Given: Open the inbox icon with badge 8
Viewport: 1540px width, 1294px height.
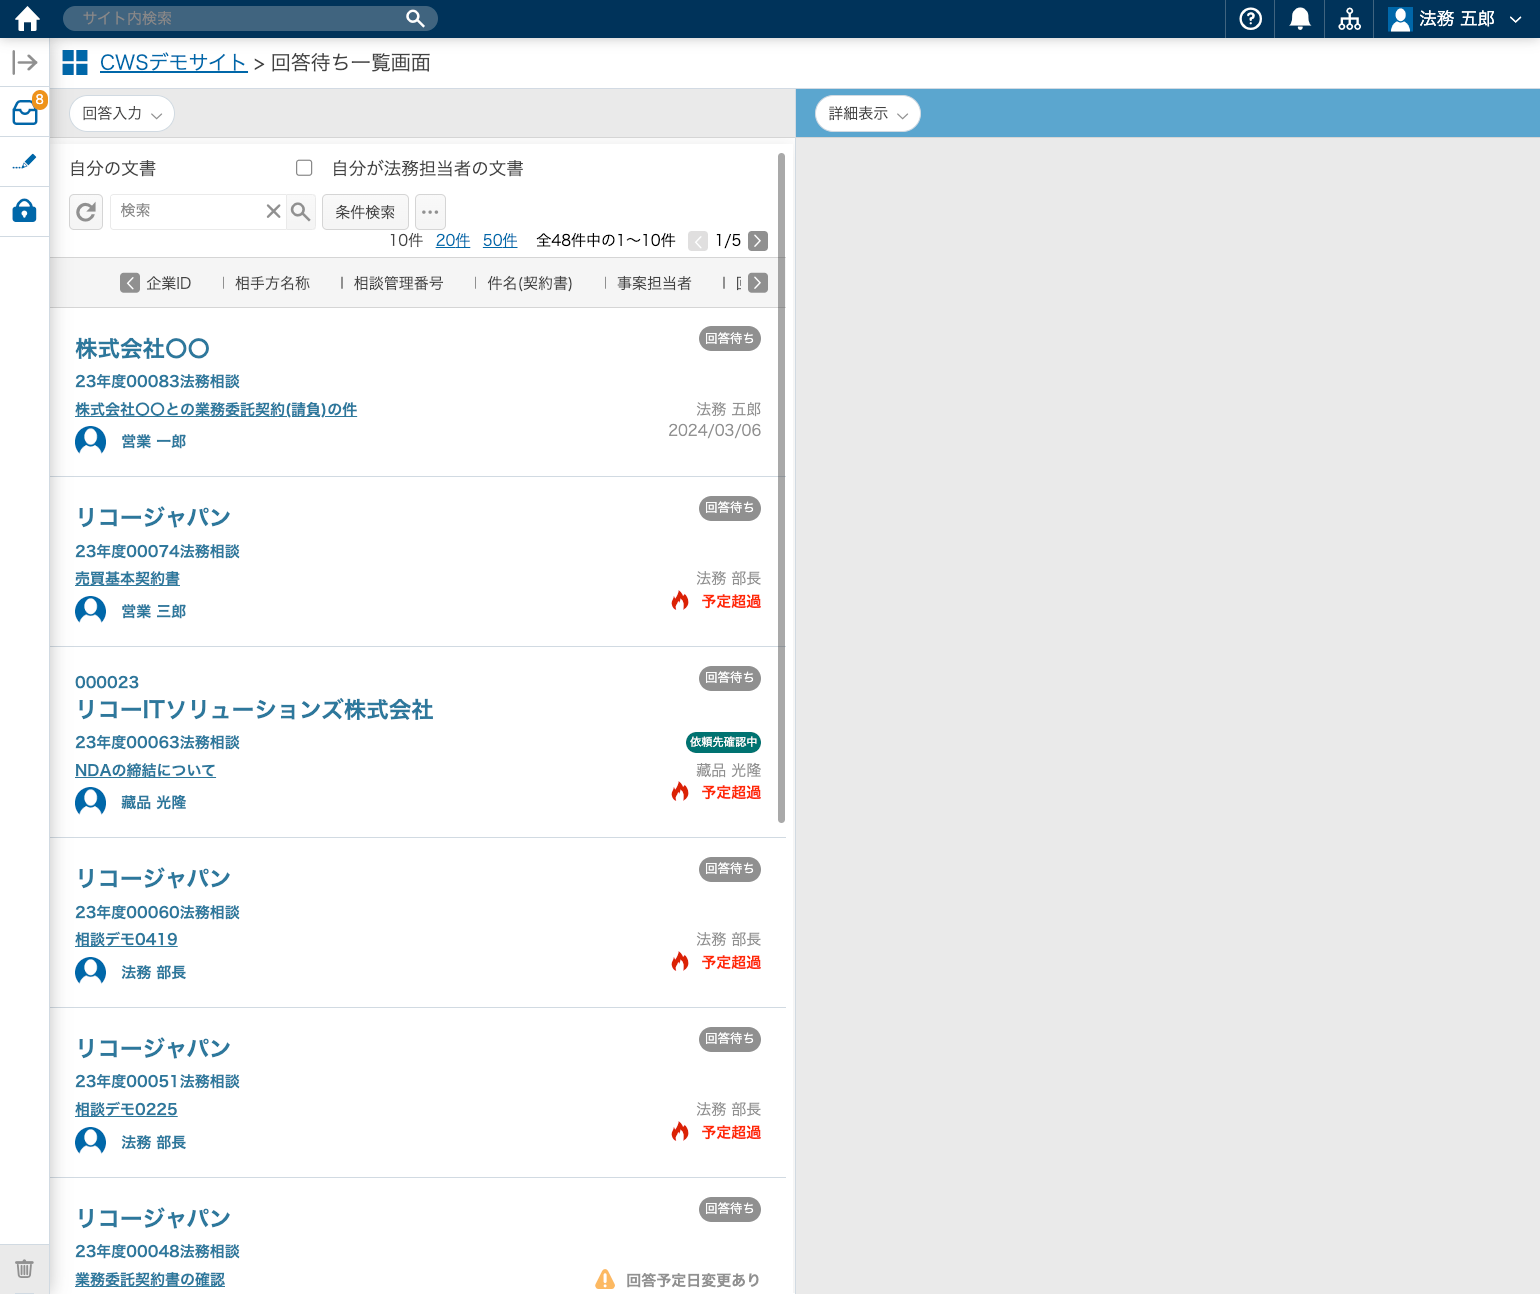Looking at the screenshot, I should pyautogui.click(x=25, y=112).
